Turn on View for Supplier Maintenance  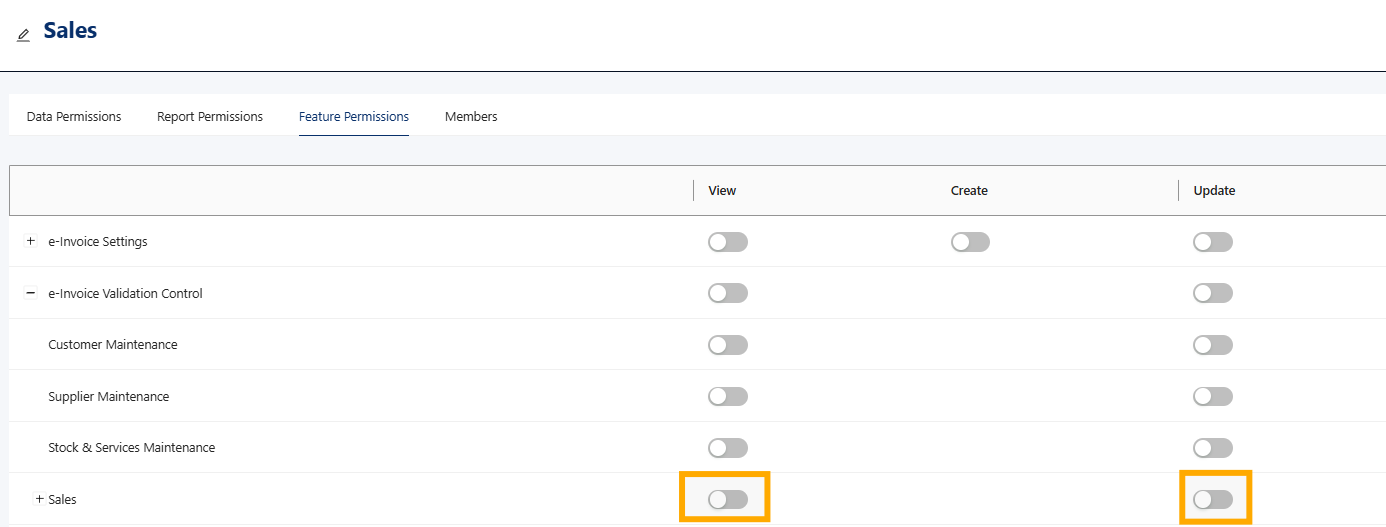pos(728,396)
